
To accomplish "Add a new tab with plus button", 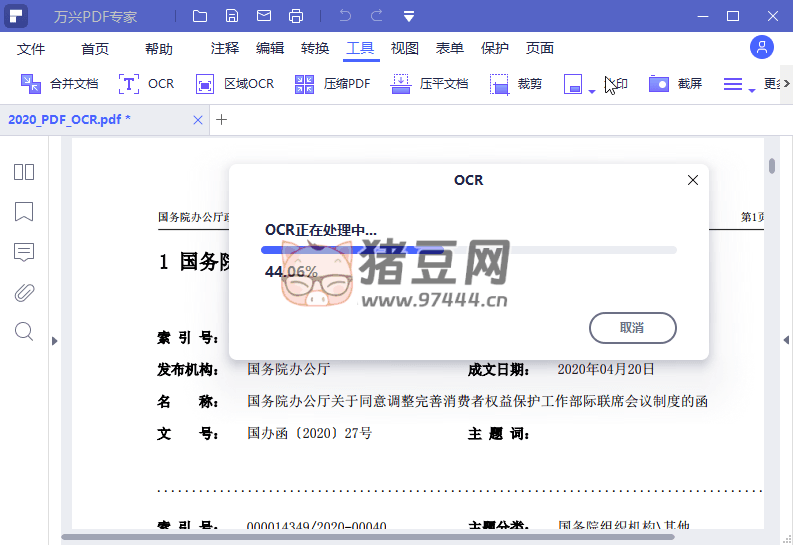I will pos(222,120).
